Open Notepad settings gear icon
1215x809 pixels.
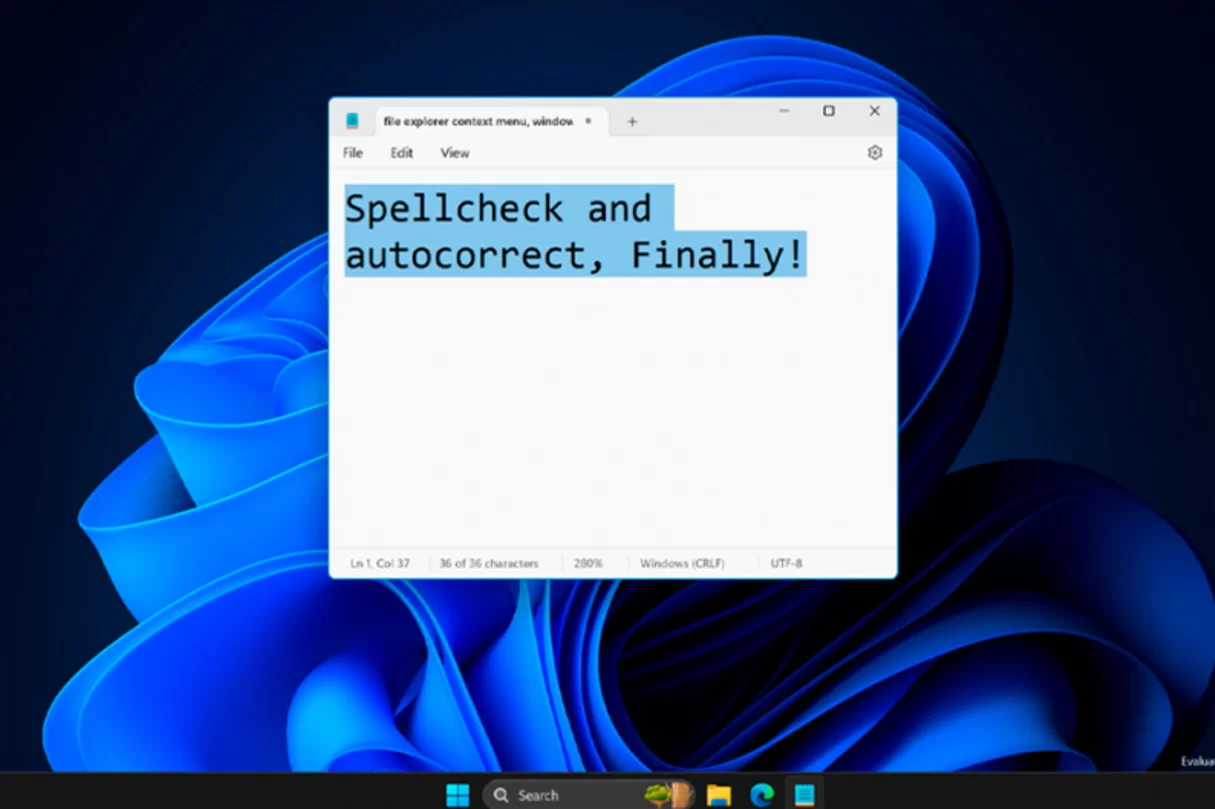(x=875, y=153)
